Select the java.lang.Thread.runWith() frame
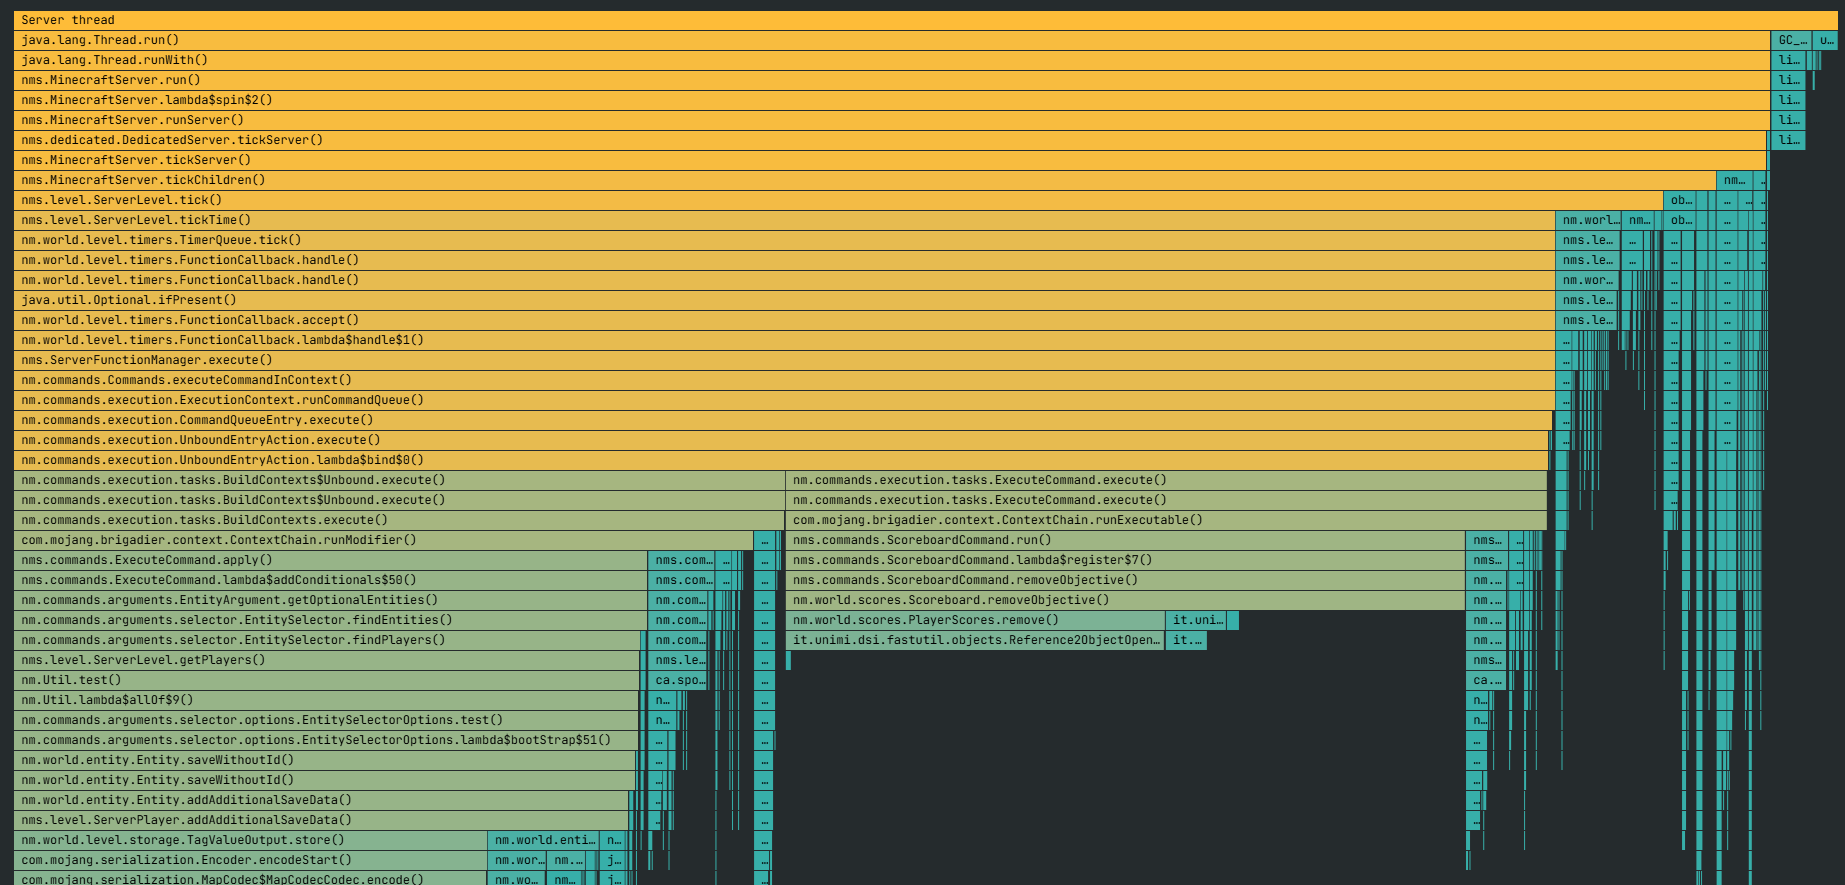The image size is (1845, 885). click(891, 60)
